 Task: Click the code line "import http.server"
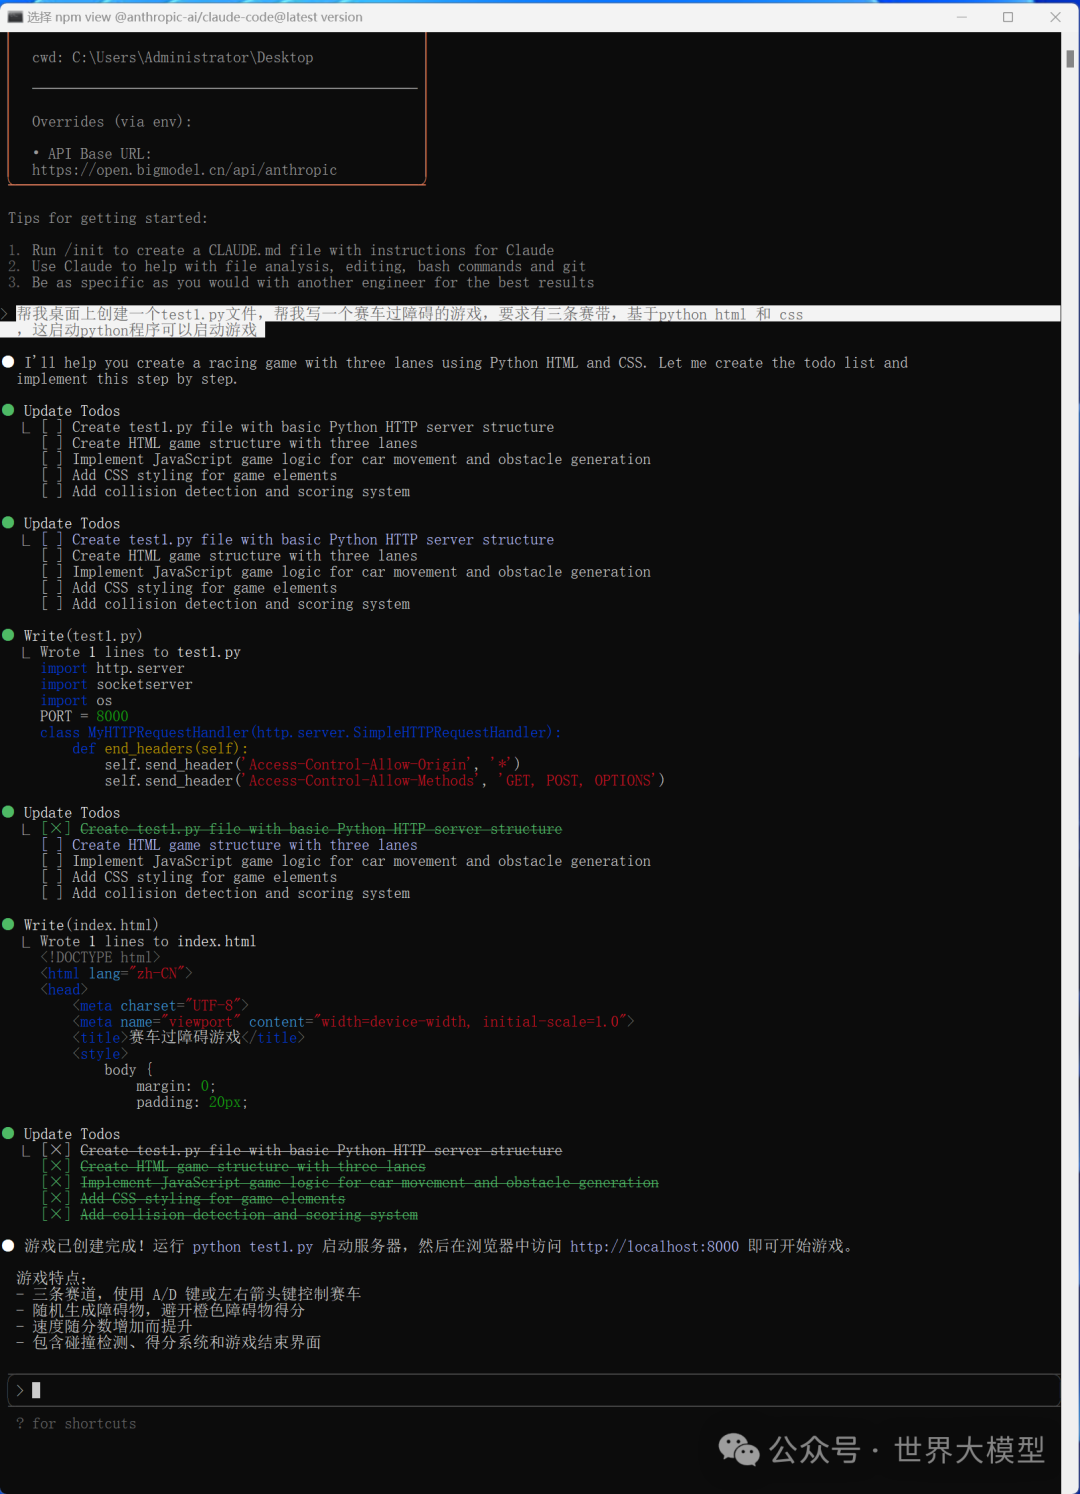pyautogui.click(x=112, y=668)
